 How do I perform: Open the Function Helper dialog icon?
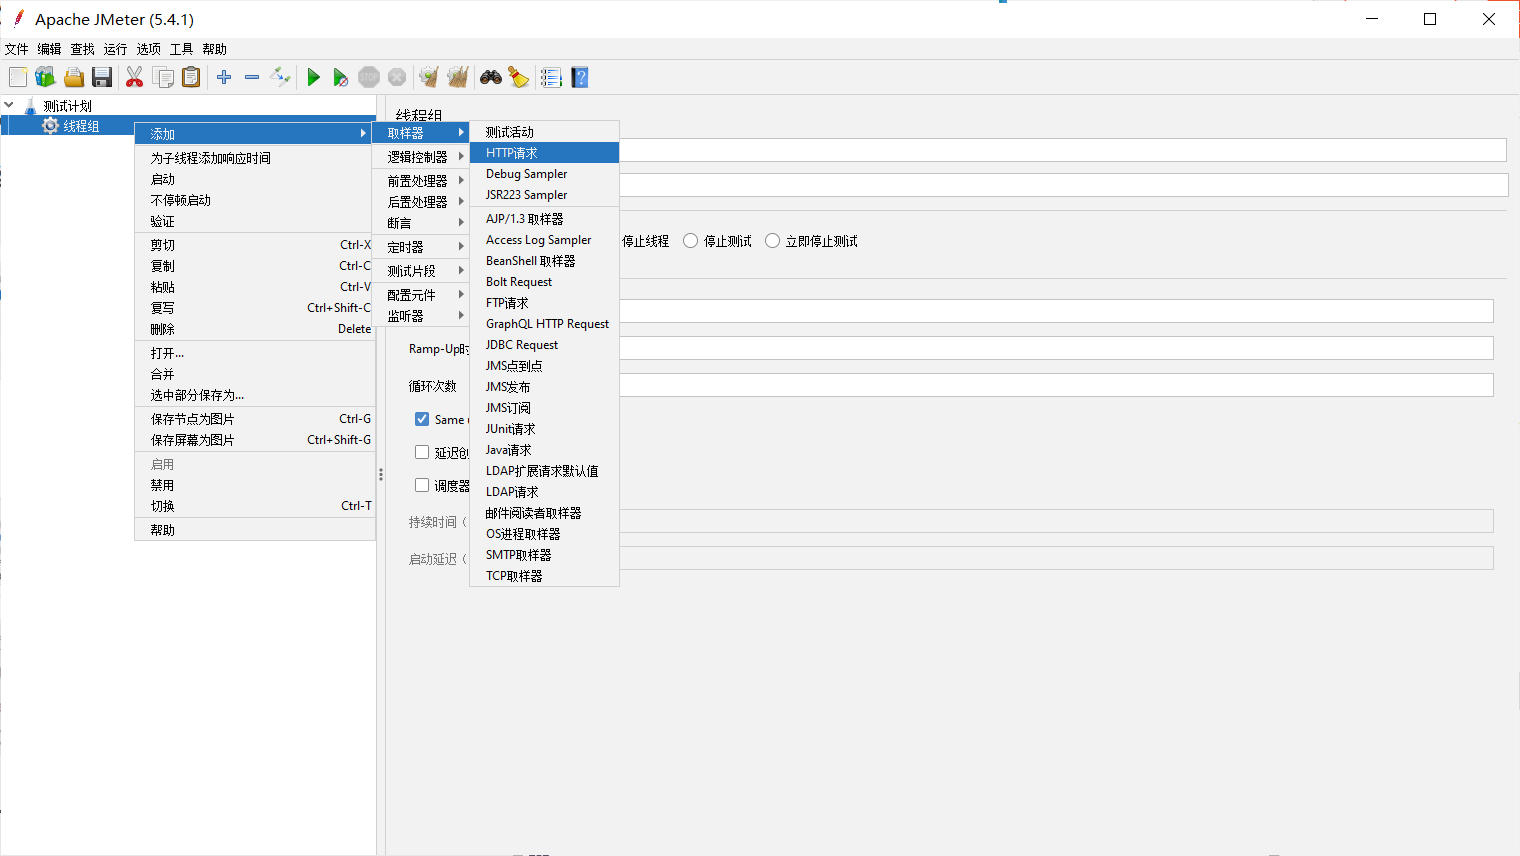click(551, 77)
